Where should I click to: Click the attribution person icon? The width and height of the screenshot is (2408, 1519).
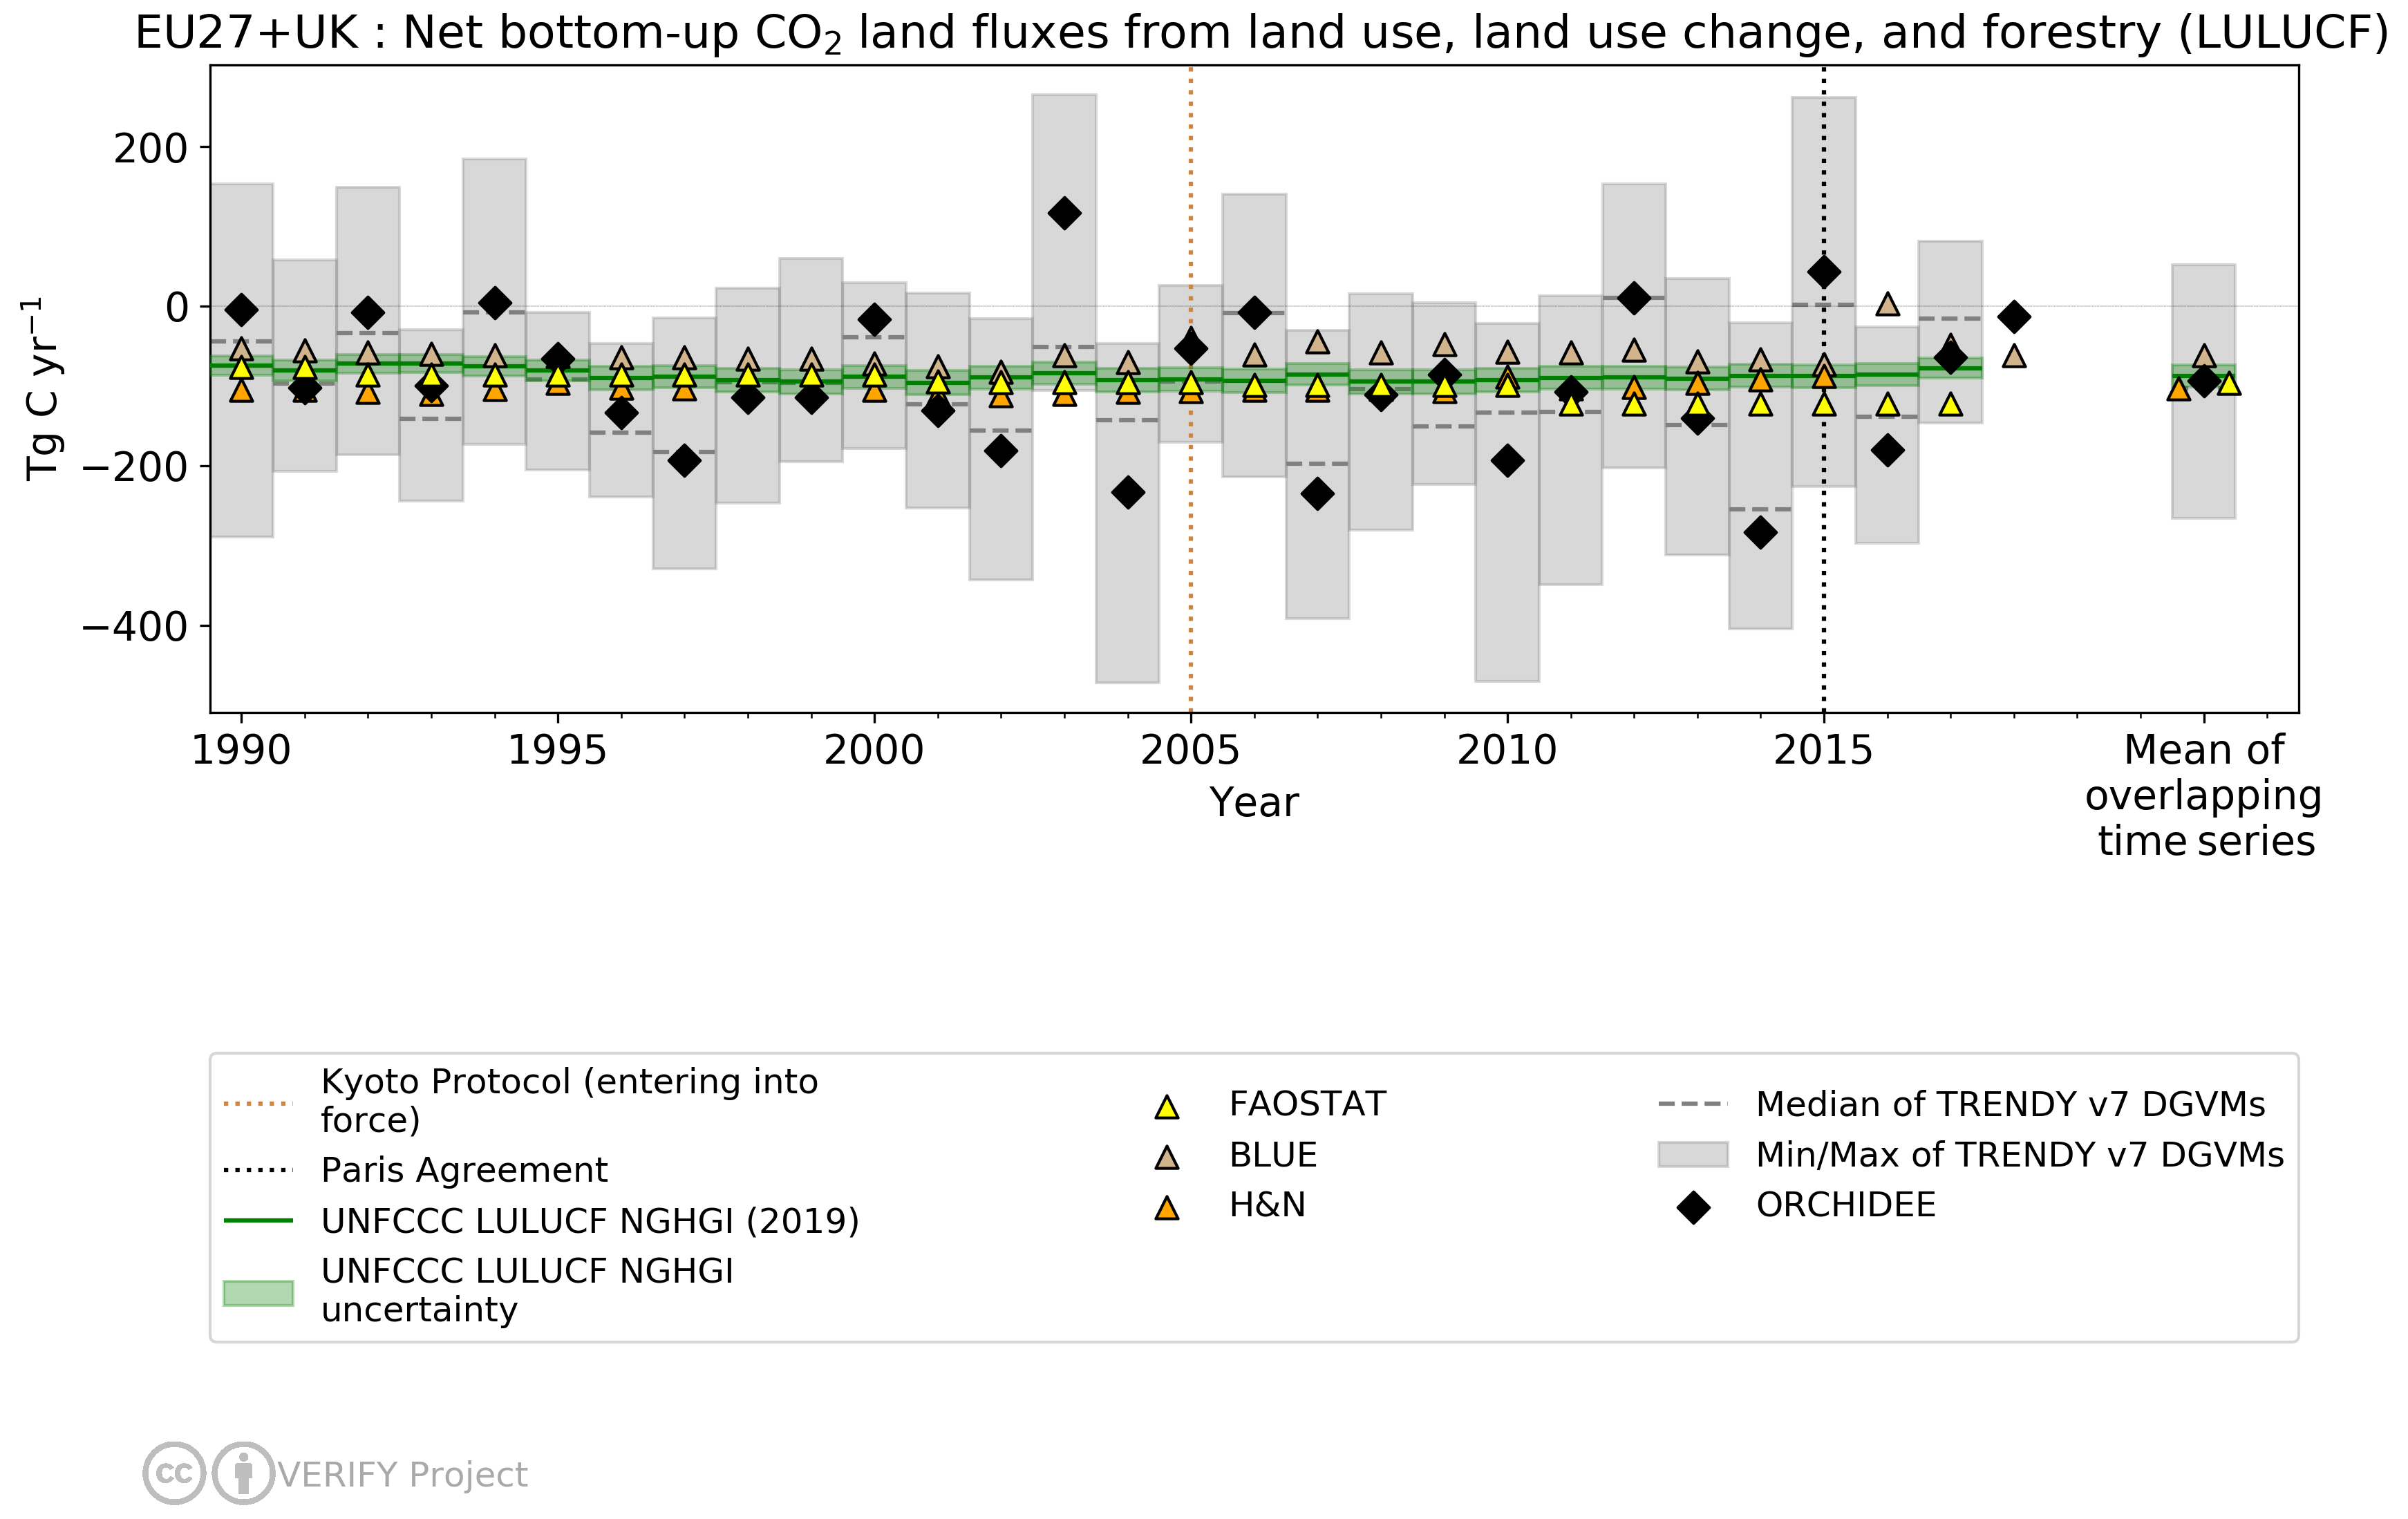(x=243, y=1473)
